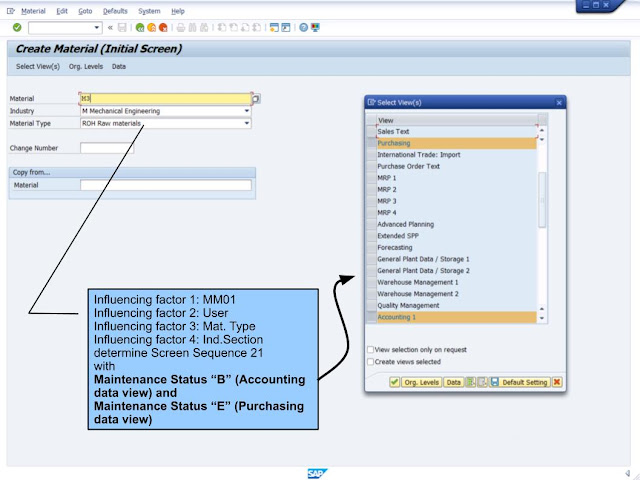Collapse the command field with the double-arrow icon
640x480 pixels.
click(110, 27)
